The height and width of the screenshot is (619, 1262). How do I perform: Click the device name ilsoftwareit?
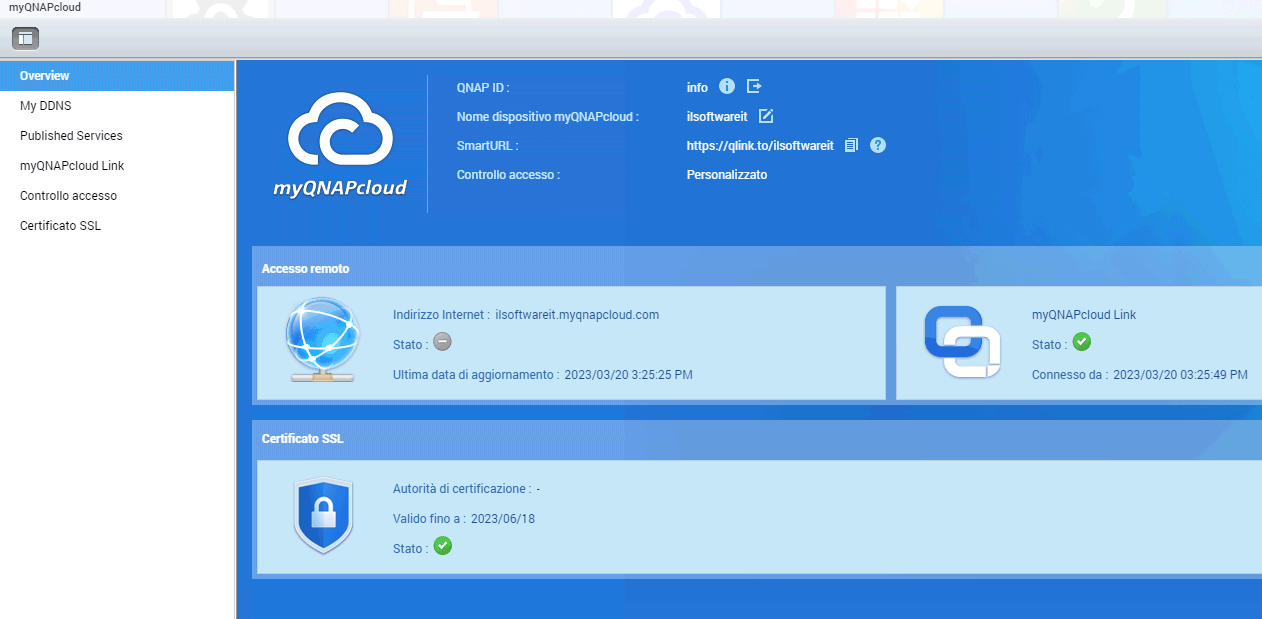[x=717, y=117]
